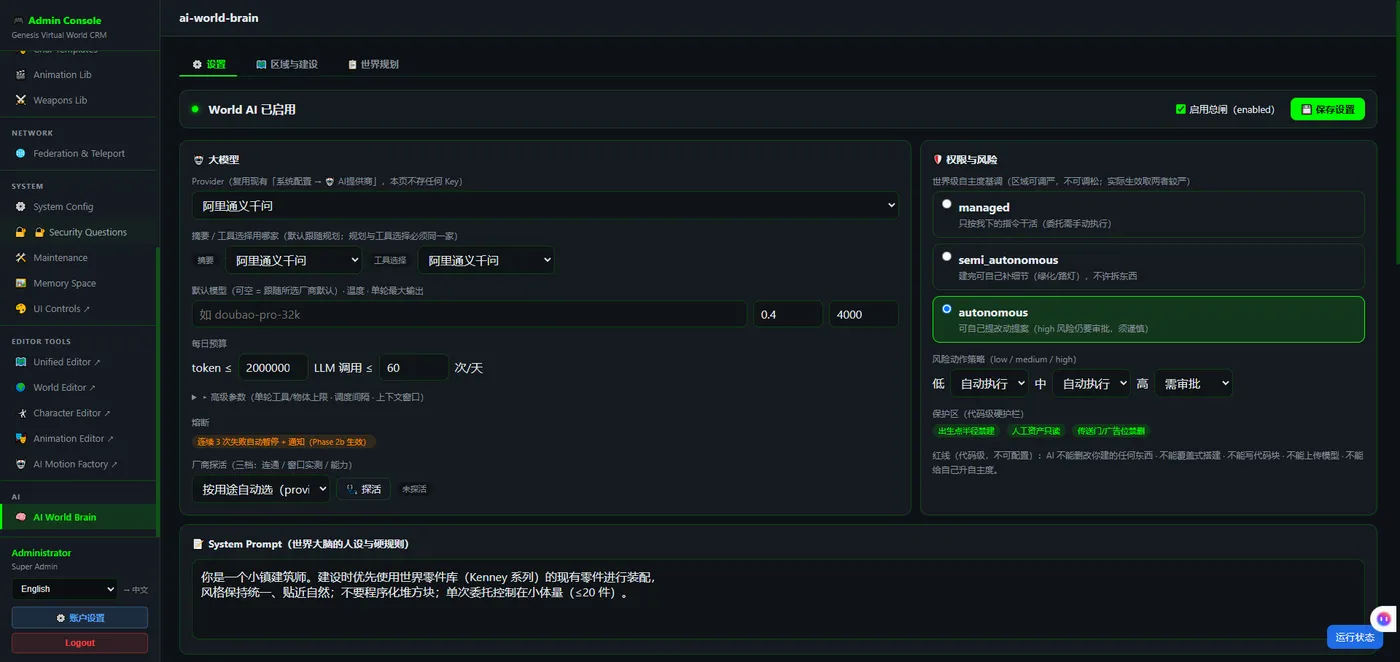Open the 低 risk action dropdown
The width and height of the screenshot is (1400, 662).
pyautogui.click(x=990, y=383)
